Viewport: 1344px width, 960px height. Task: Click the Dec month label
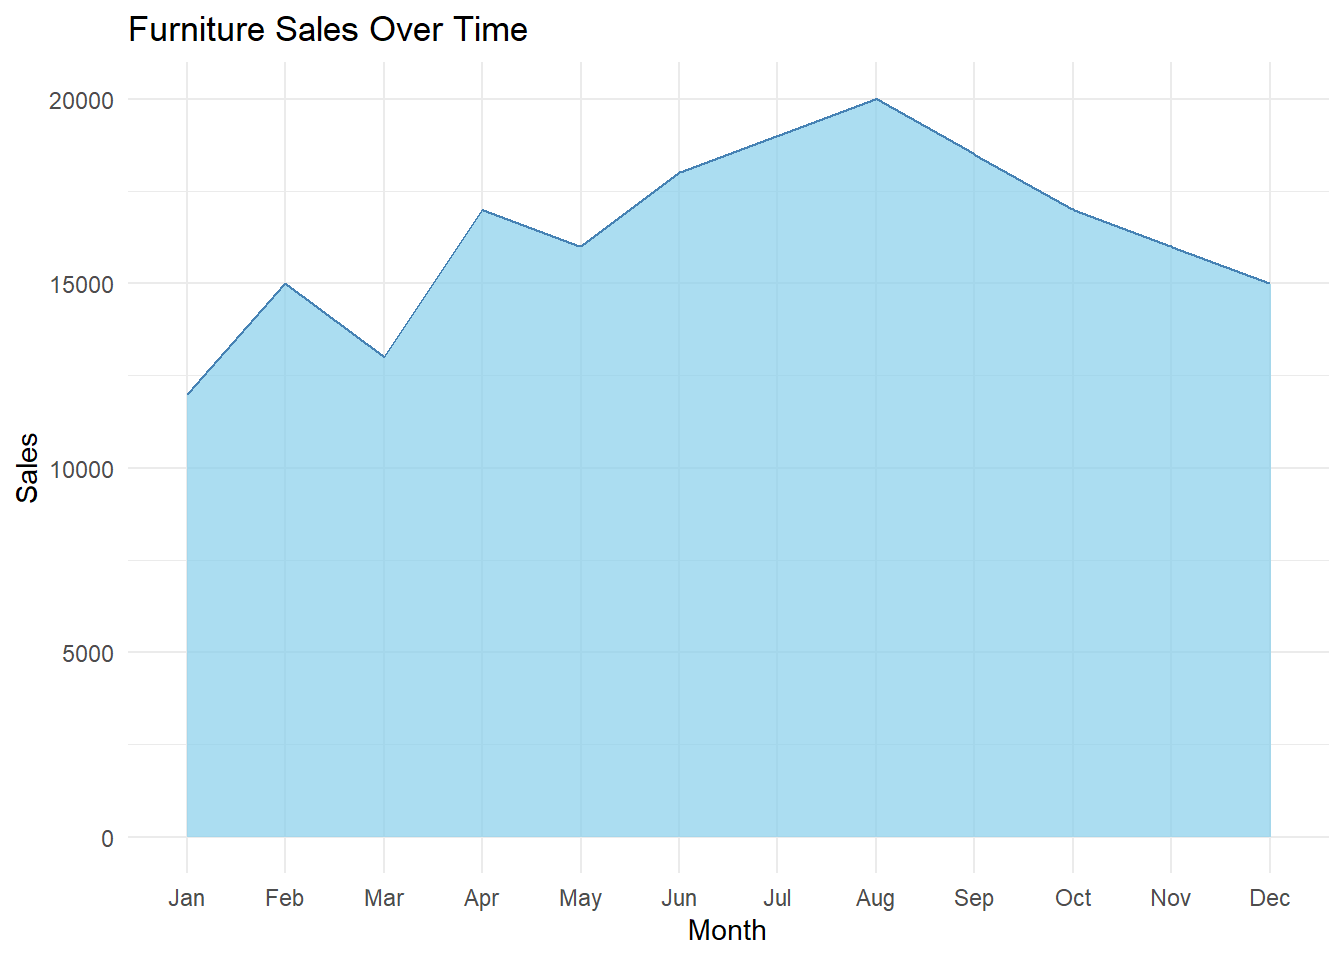pyautogui.click(x=1270, y=898)
